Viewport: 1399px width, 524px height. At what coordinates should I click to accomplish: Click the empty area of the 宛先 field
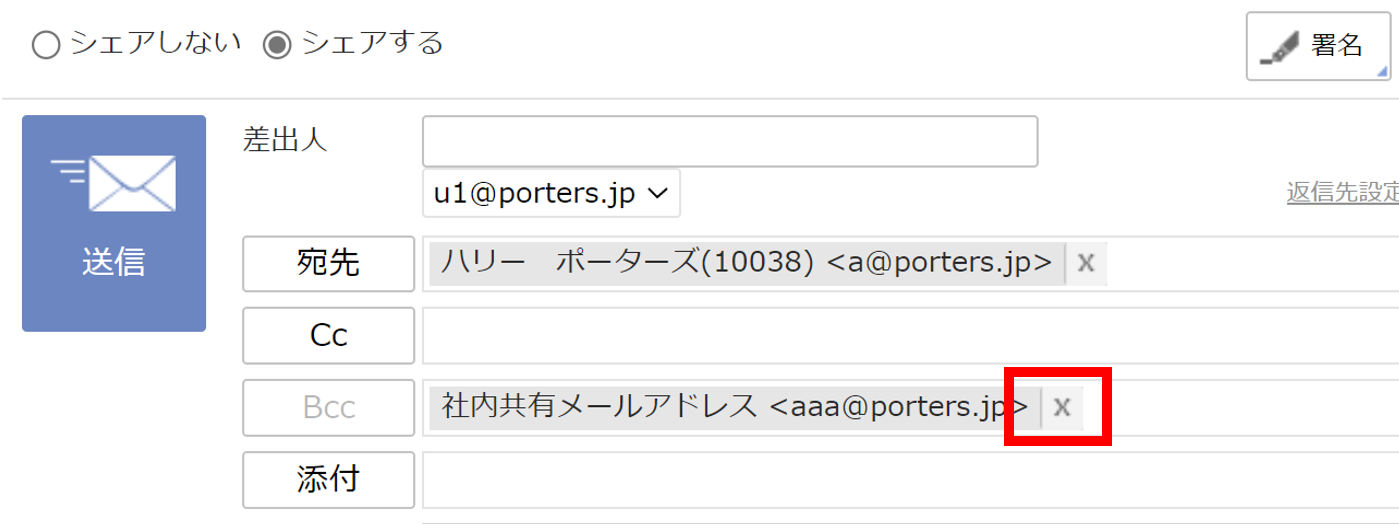click(1250, 264)
